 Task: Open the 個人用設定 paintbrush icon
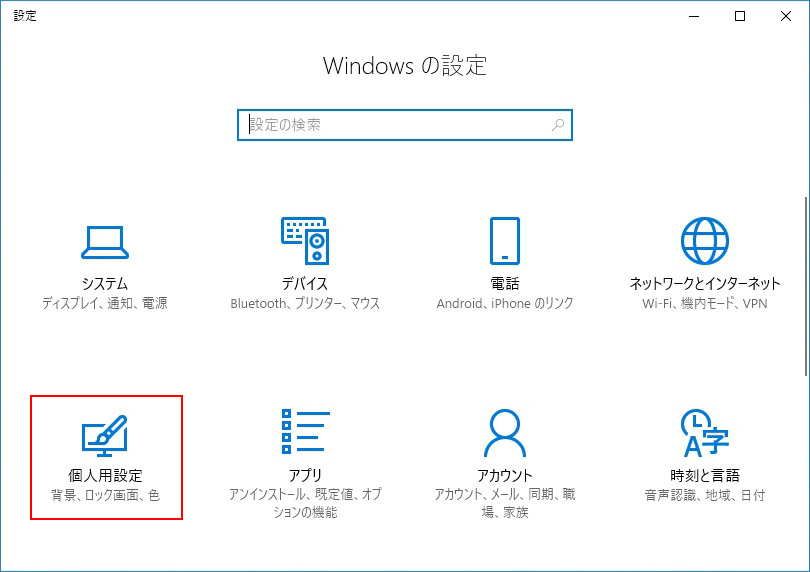coord(105,436)
